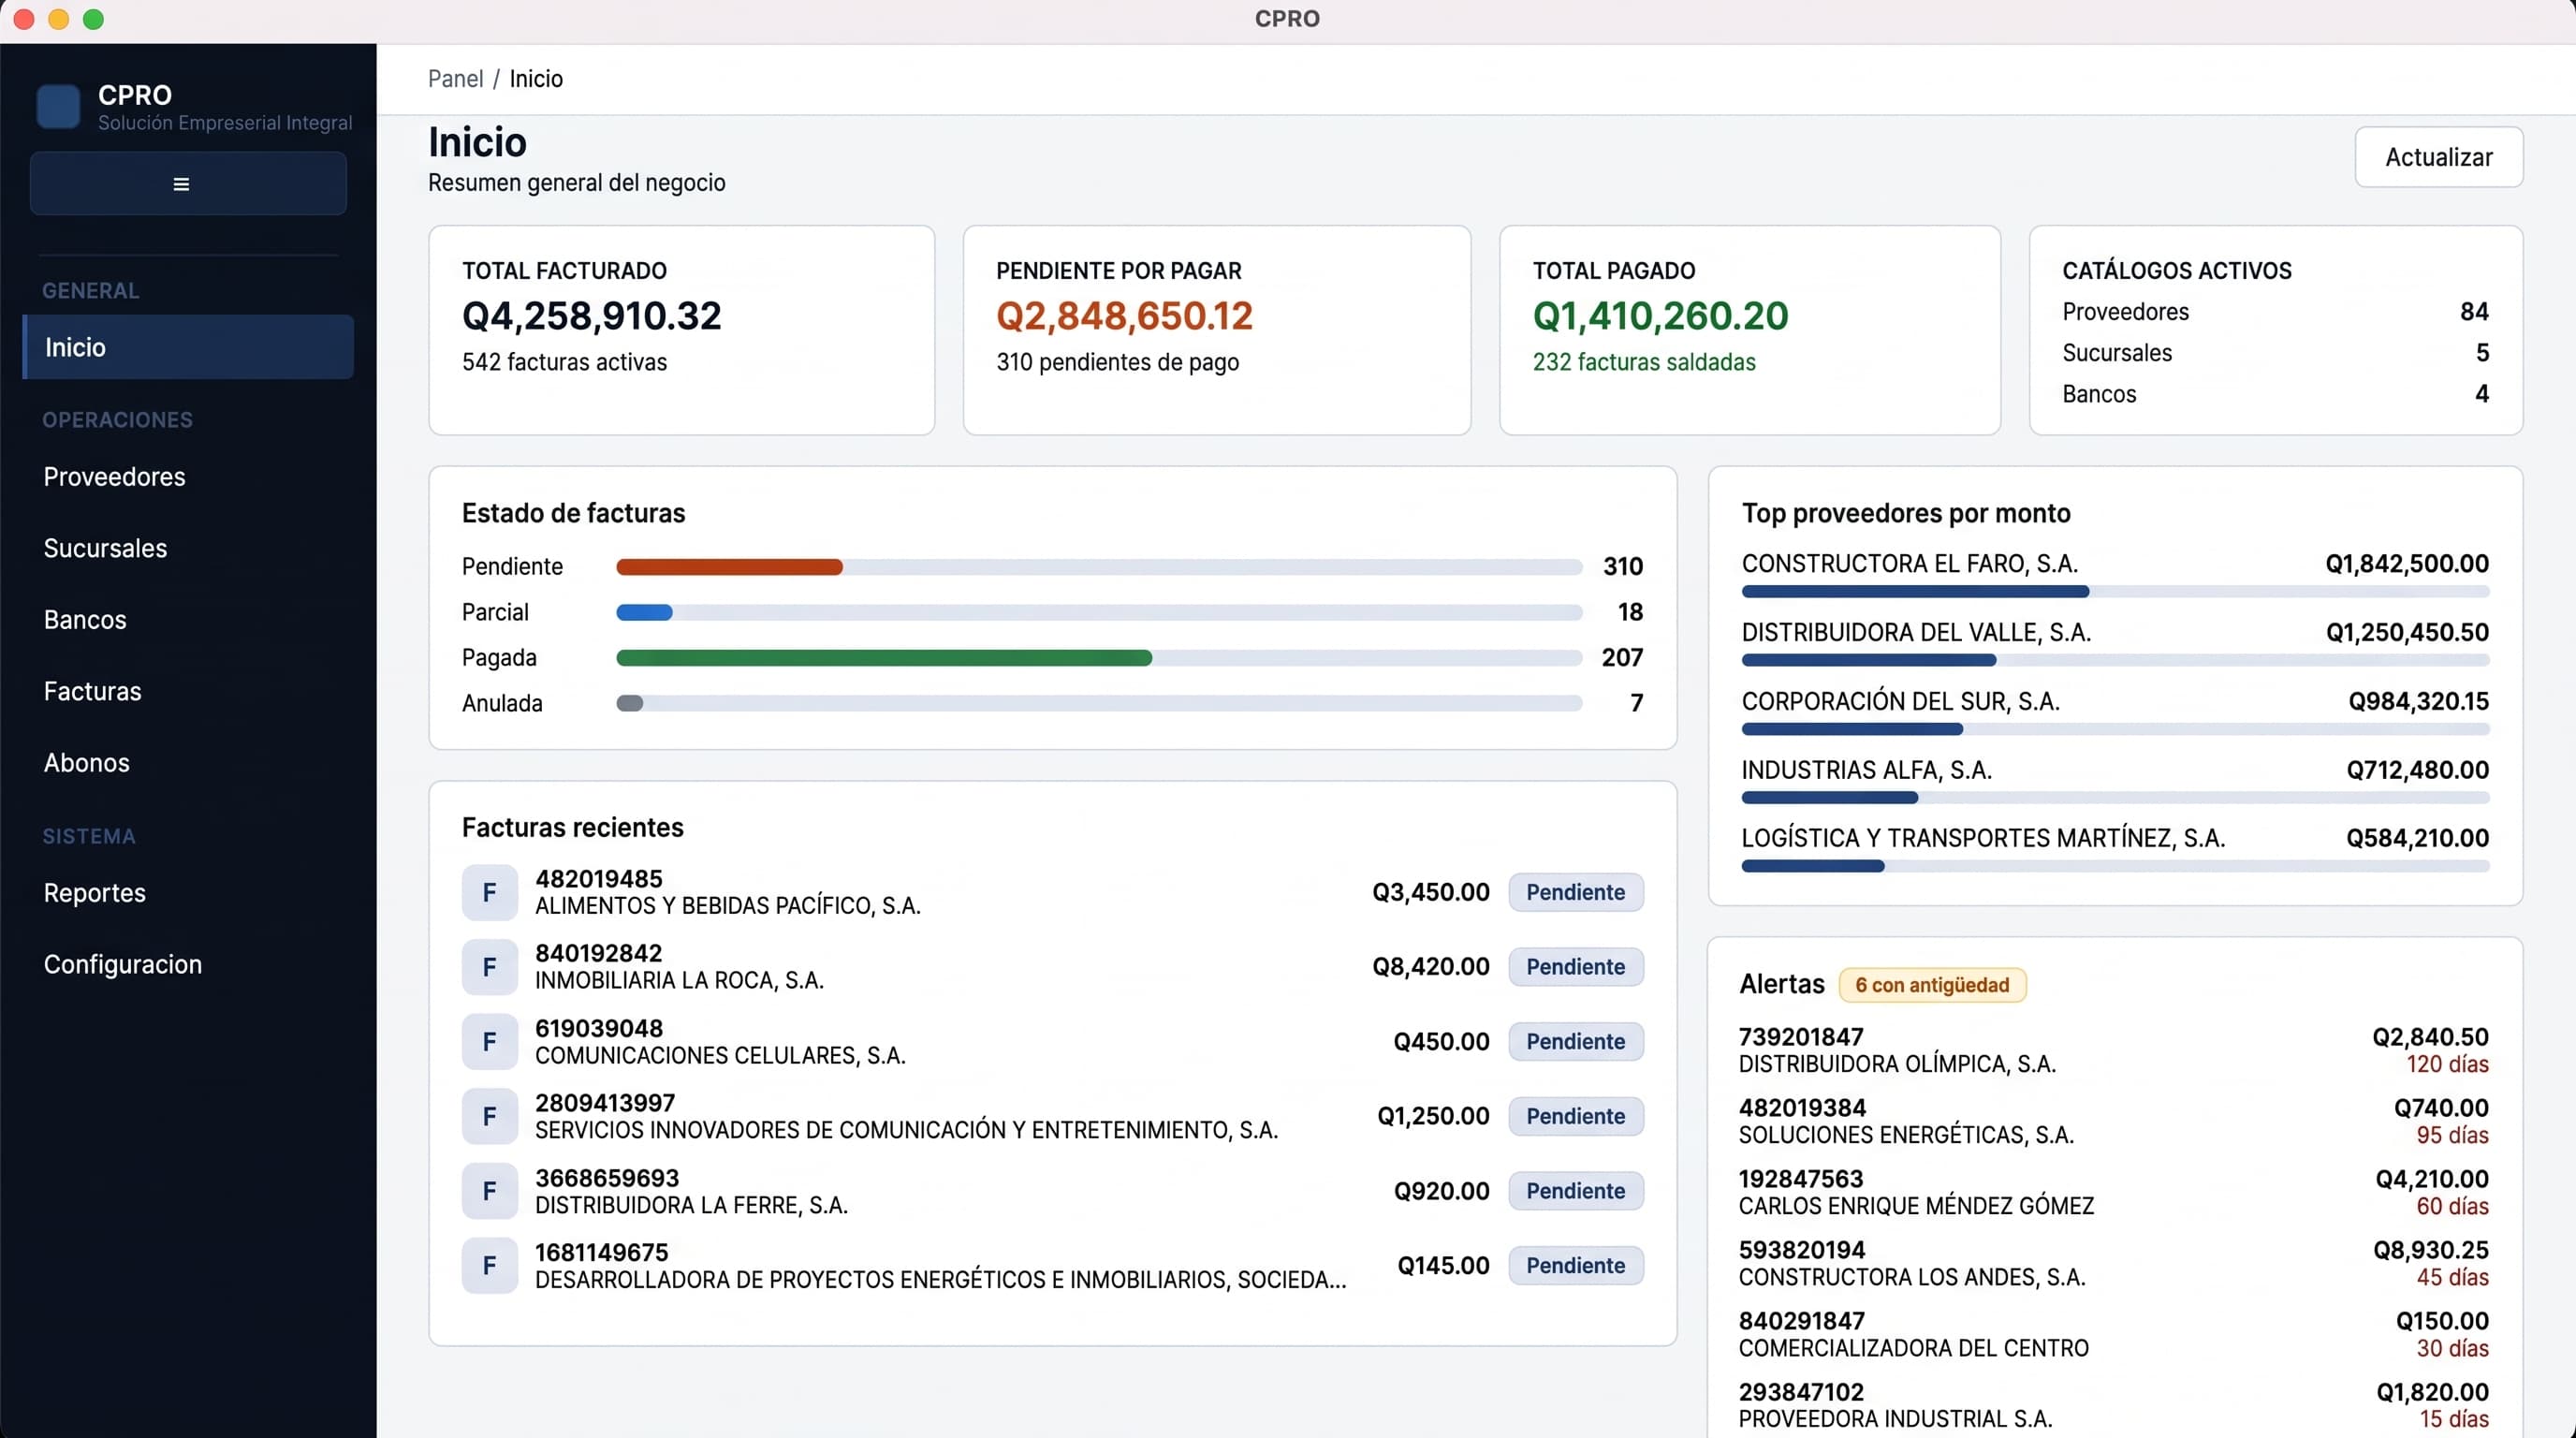Click Pendiente badge for INMOBILIARIA LA ROCA
This screenshot has width=2576, height=1438.
pyautogui.click(x=1575, y=967)
